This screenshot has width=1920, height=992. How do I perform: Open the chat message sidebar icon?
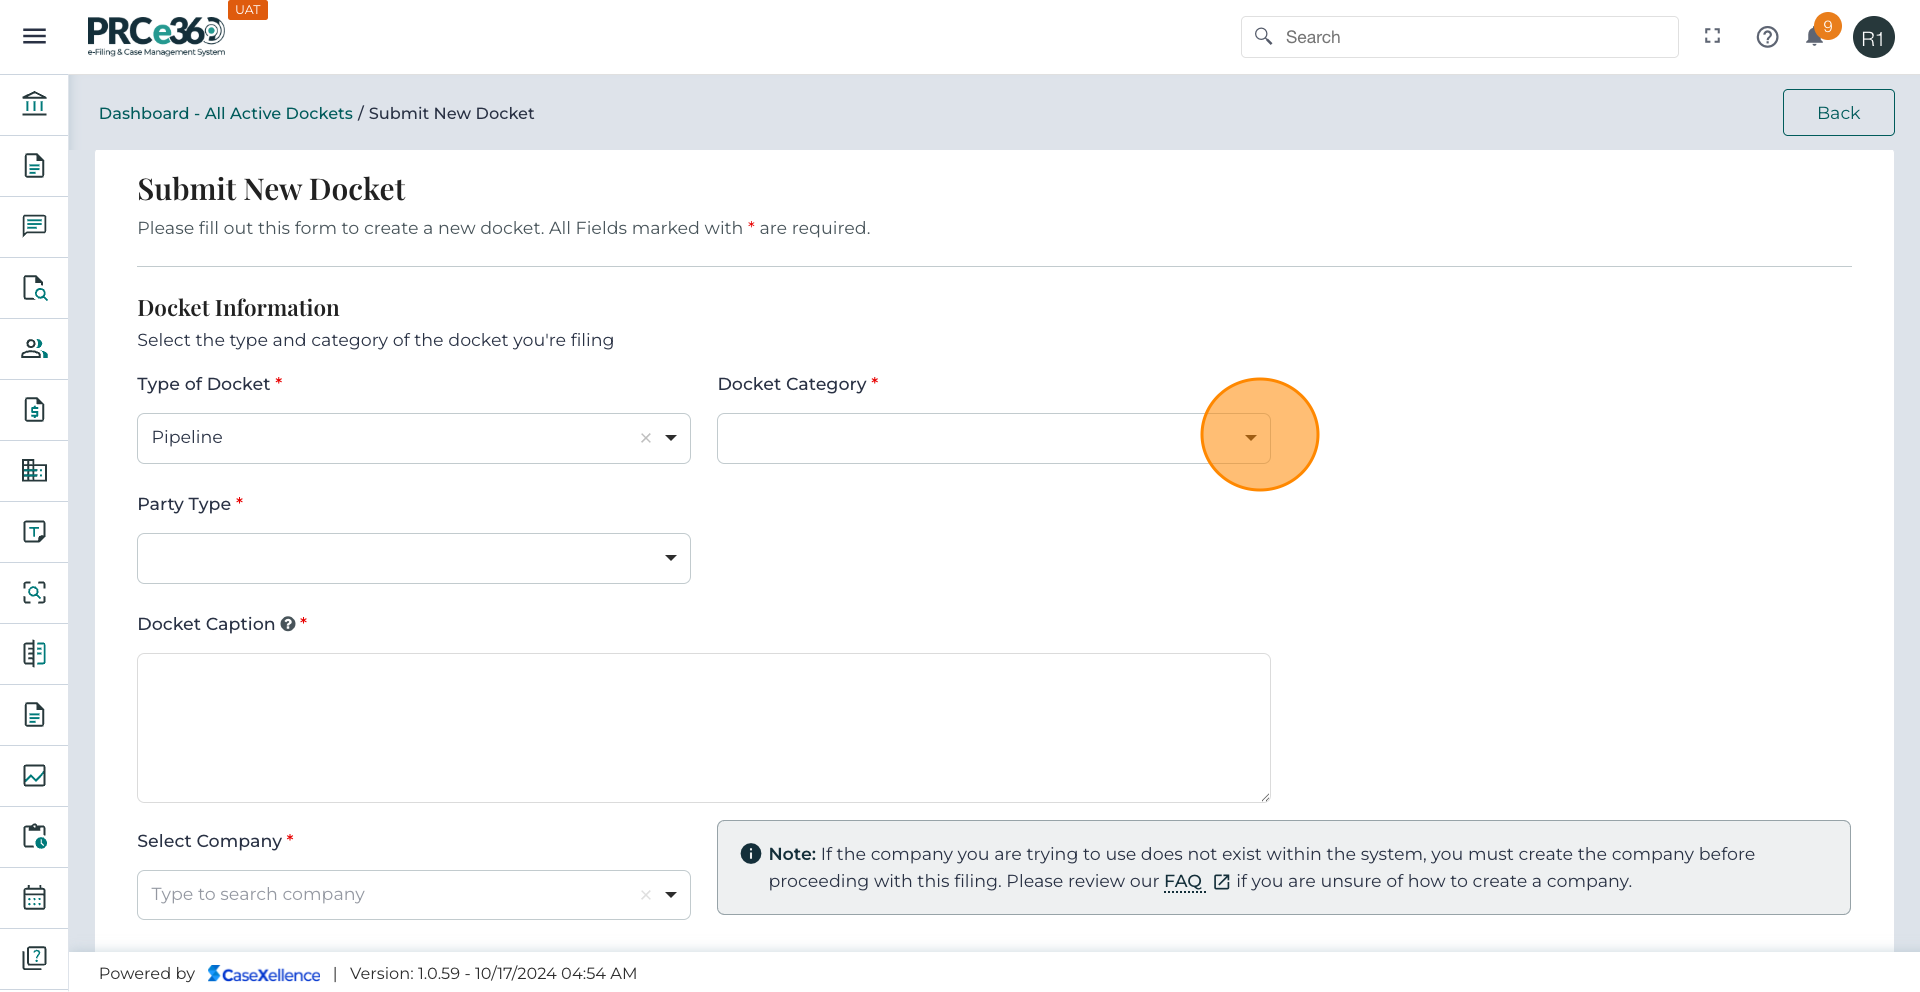tap(34, 226)
